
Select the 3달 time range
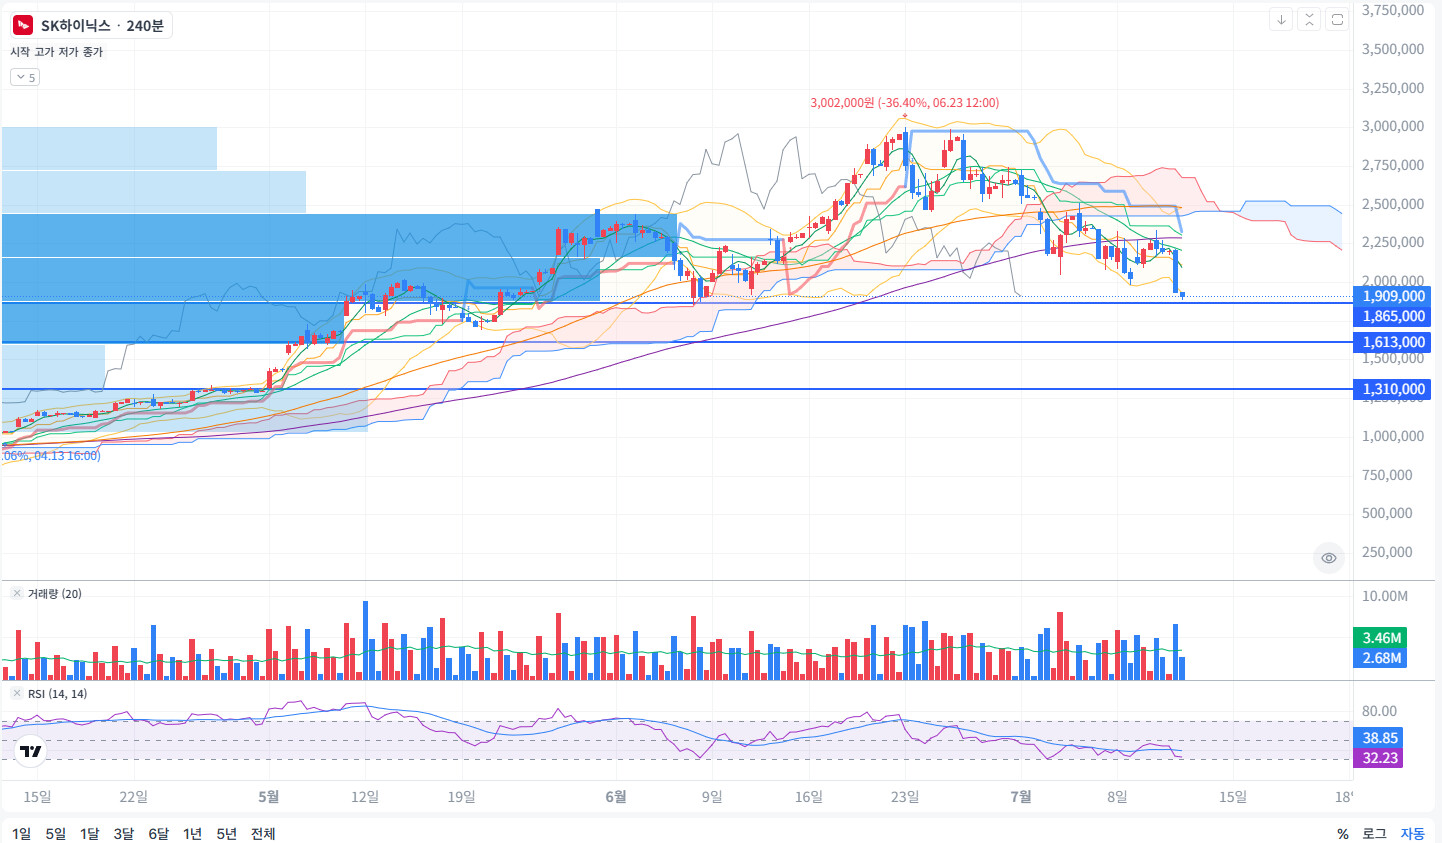[x=124, y=833]
